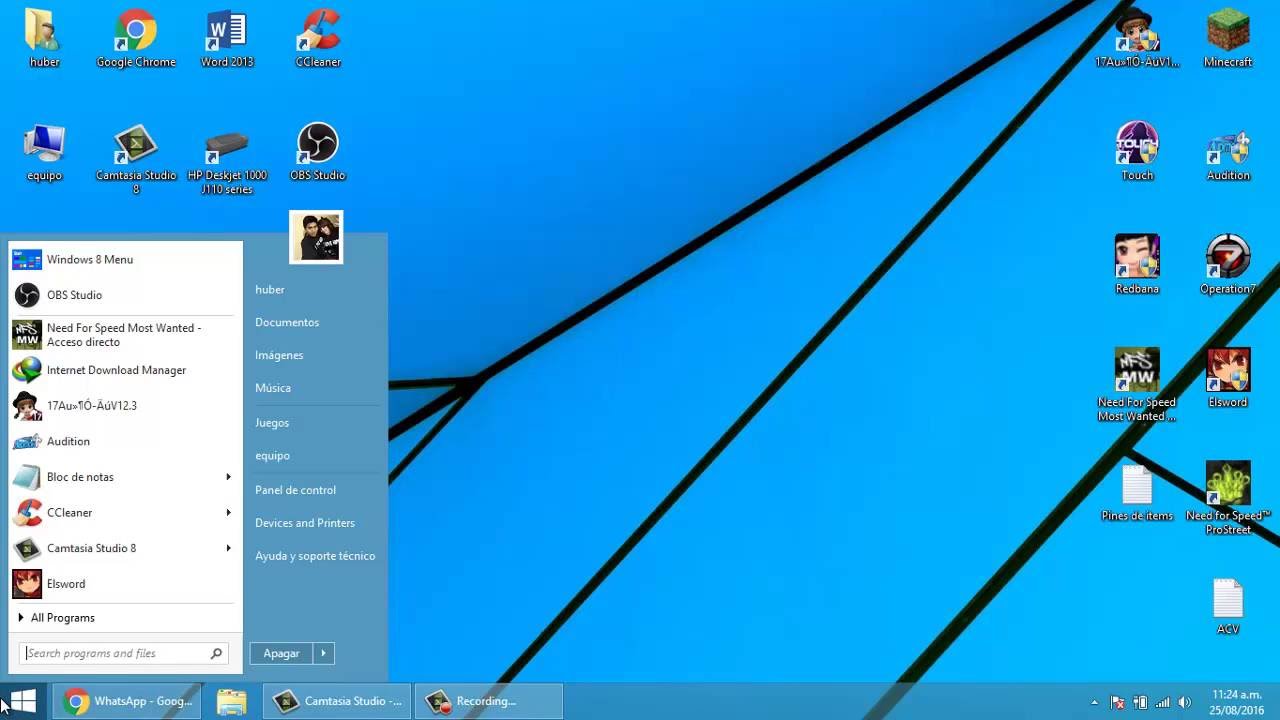Expand the Camtasia Studio 8 submenu arrow

click(228, 548)
